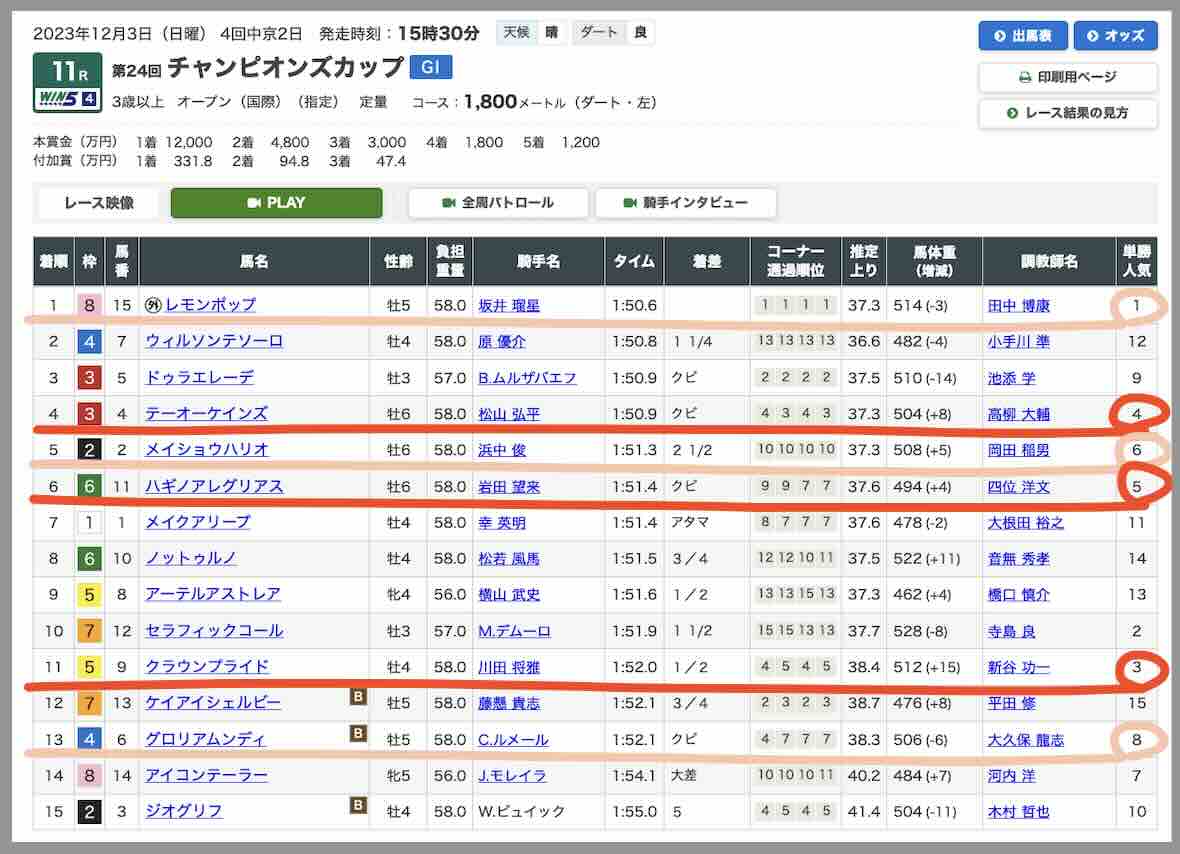Image resolution: width=1180 pixels, height=854 pixels.
Task: Click yellow frame number 5 for アーテルアストレア
Action: point(90,594)
